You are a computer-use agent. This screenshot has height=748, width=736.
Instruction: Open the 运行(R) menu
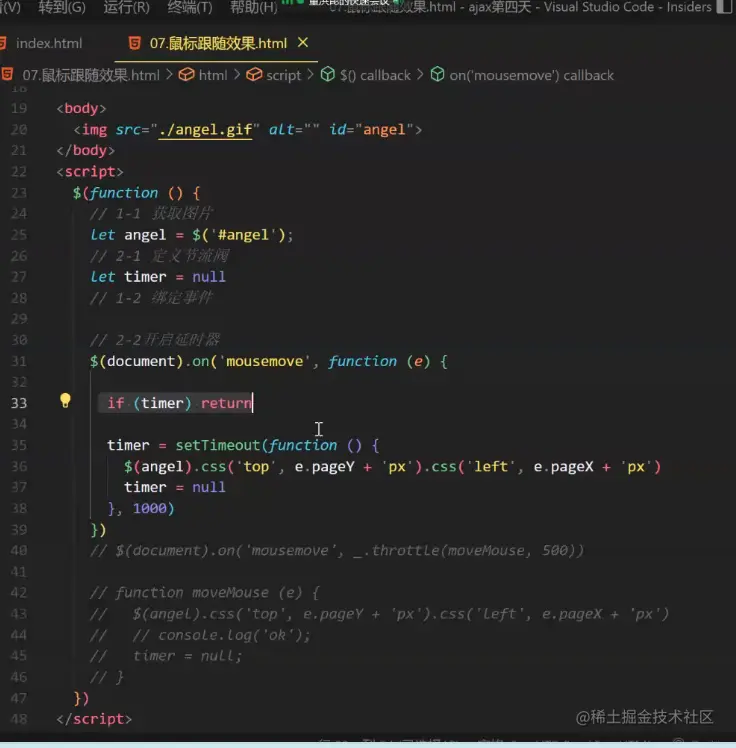pos(126,7)
